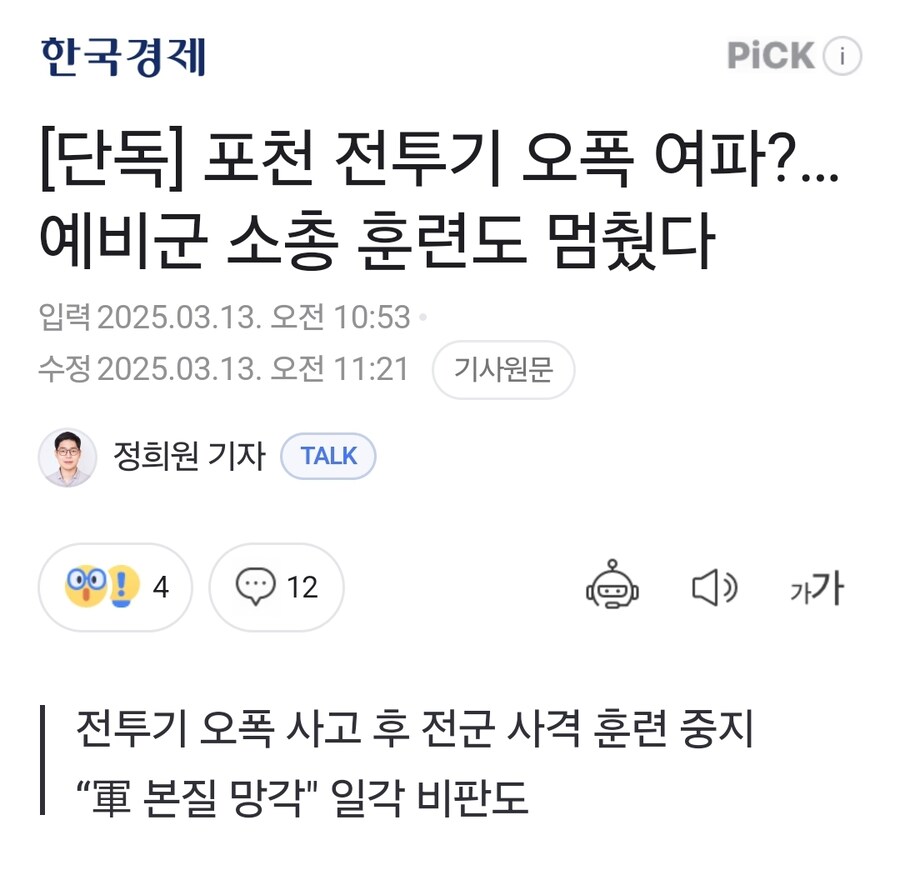Click the 한국경제 publisher logo
This screenshot has height=890, width=900.
click(122, 55)
